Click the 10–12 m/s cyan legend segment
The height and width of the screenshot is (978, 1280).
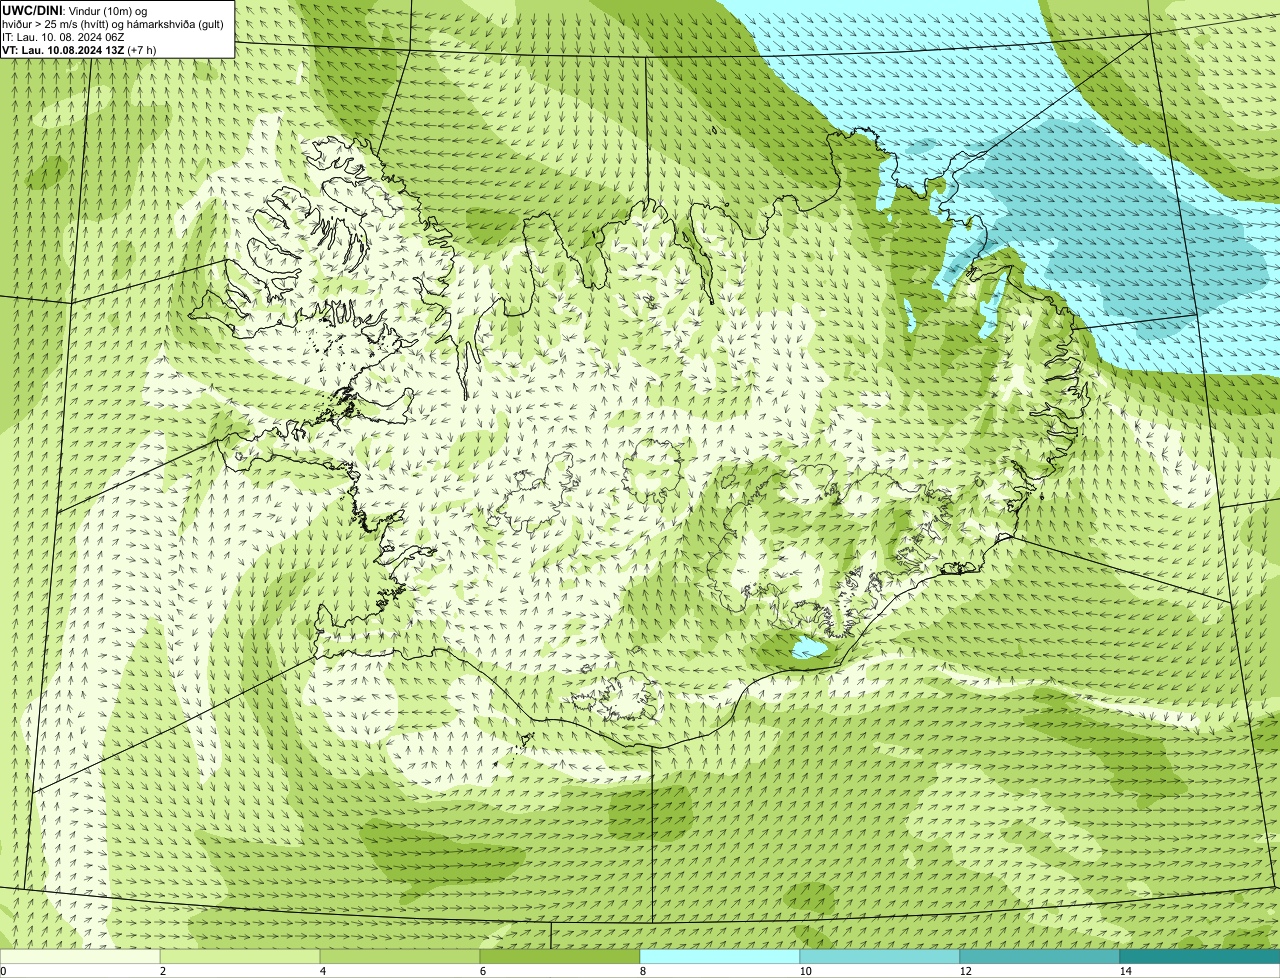click(880, 956)
